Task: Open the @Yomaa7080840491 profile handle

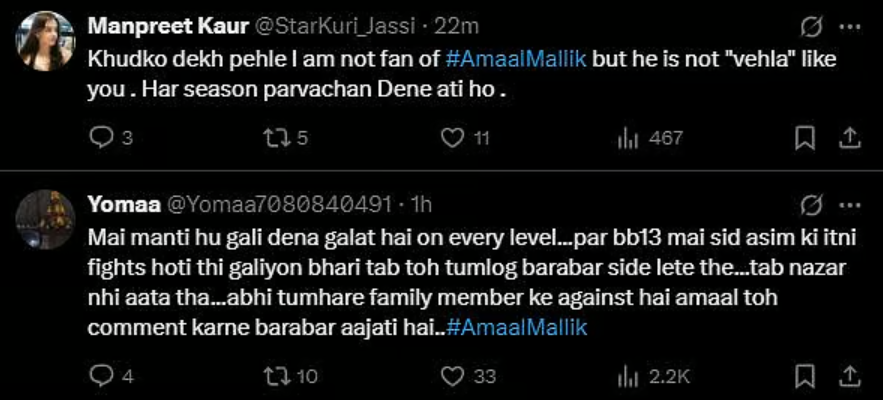Action: point(277,205)
